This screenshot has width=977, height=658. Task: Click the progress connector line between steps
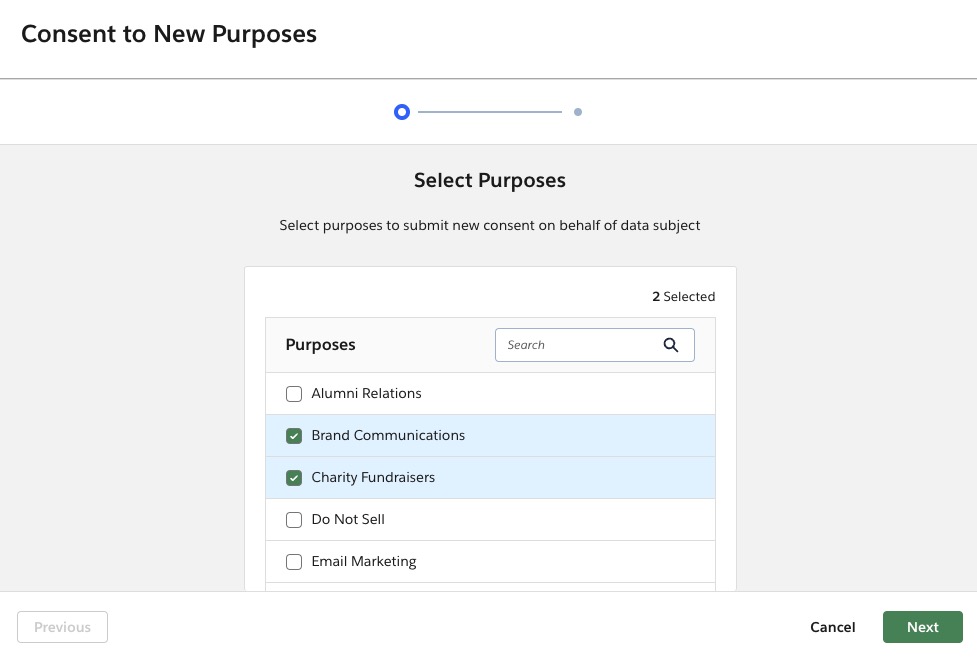tap(490, 112)
